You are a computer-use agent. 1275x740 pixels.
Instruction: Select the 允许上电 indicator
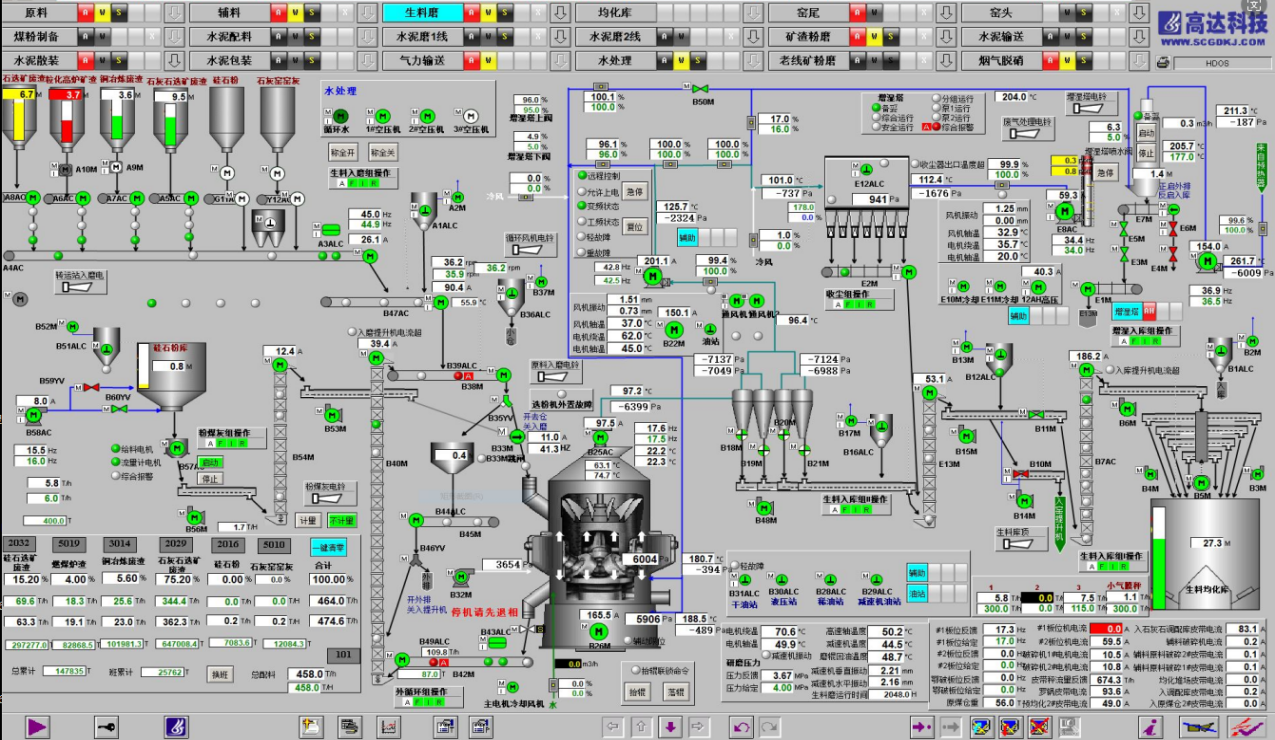point(581,191)
